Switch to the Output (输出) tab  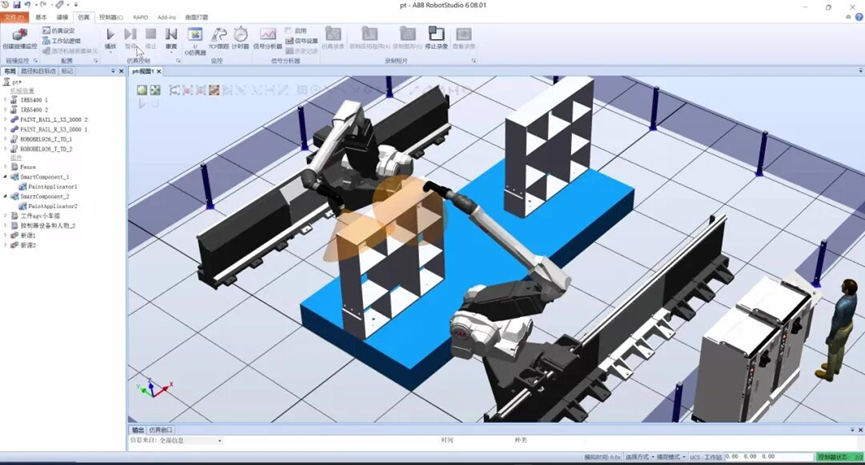[x=138, y=430]
